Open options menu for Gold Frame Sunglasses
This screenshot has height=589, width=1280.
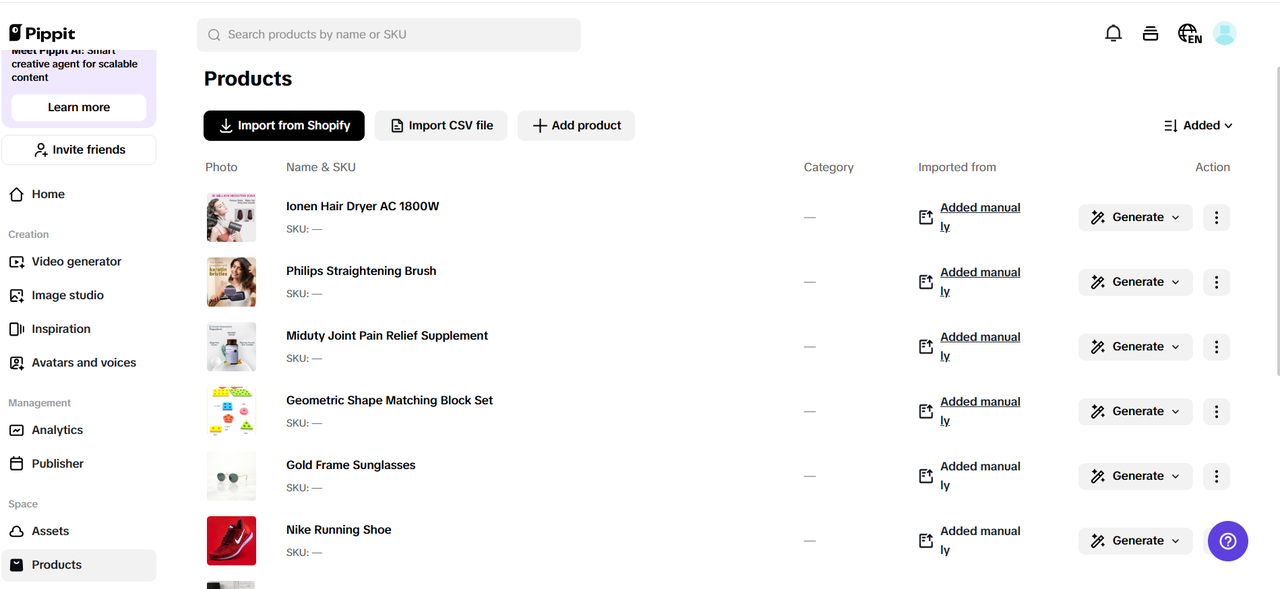pyautogui.click(x=1216, y=476)
